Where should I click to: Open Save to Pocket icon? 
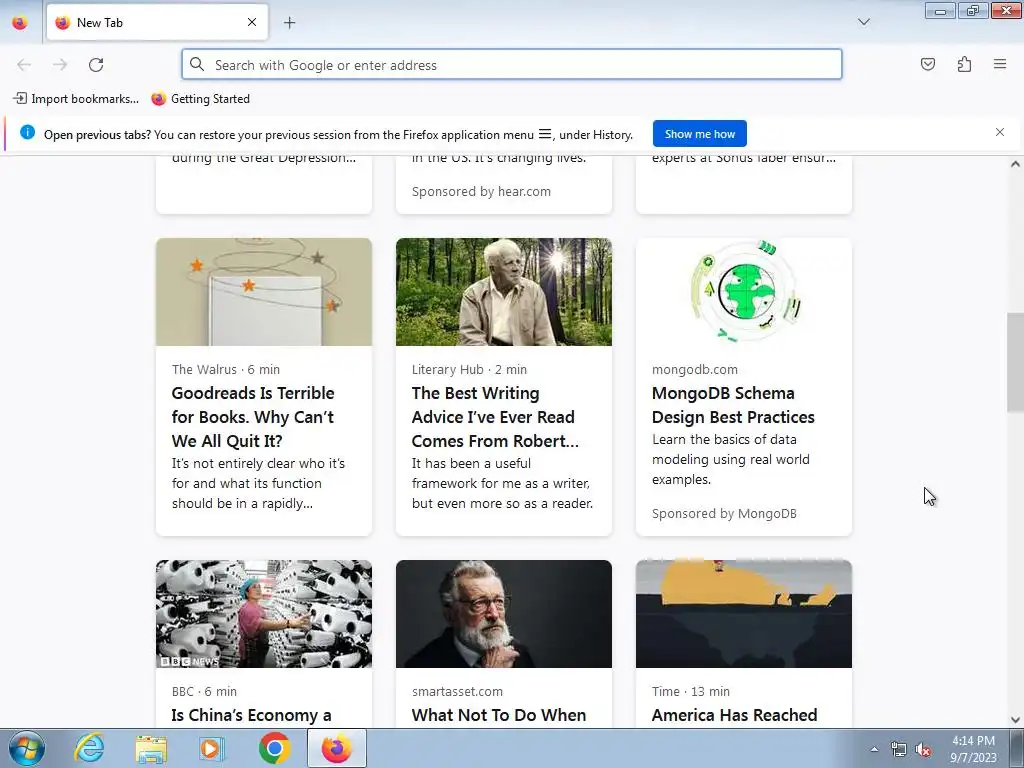[x=927, y=64]
